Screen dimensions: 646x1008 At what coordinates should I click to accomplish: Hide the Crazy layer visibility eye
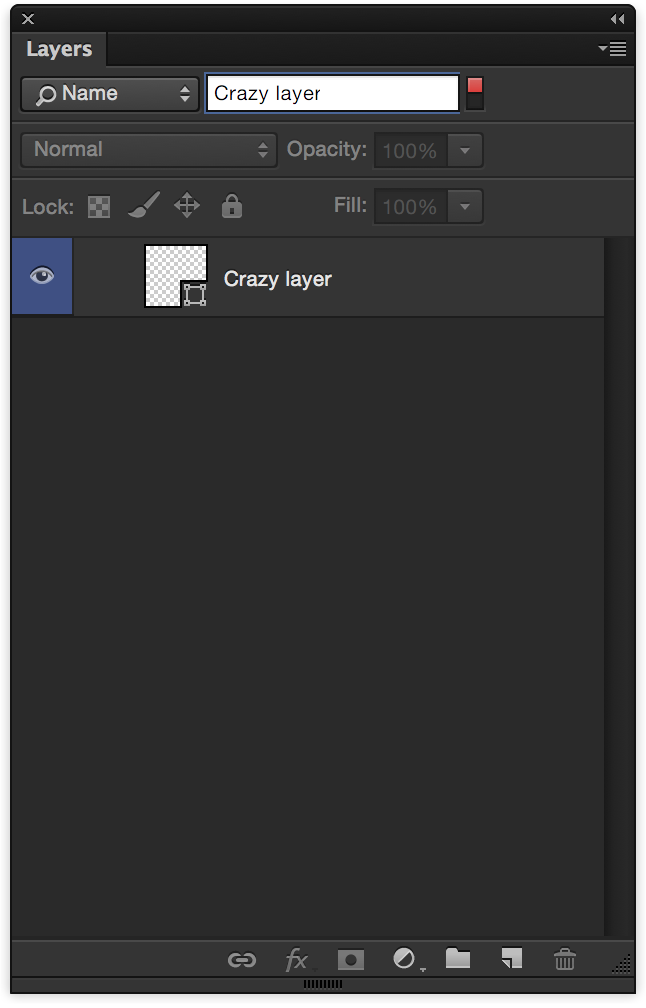42,276
